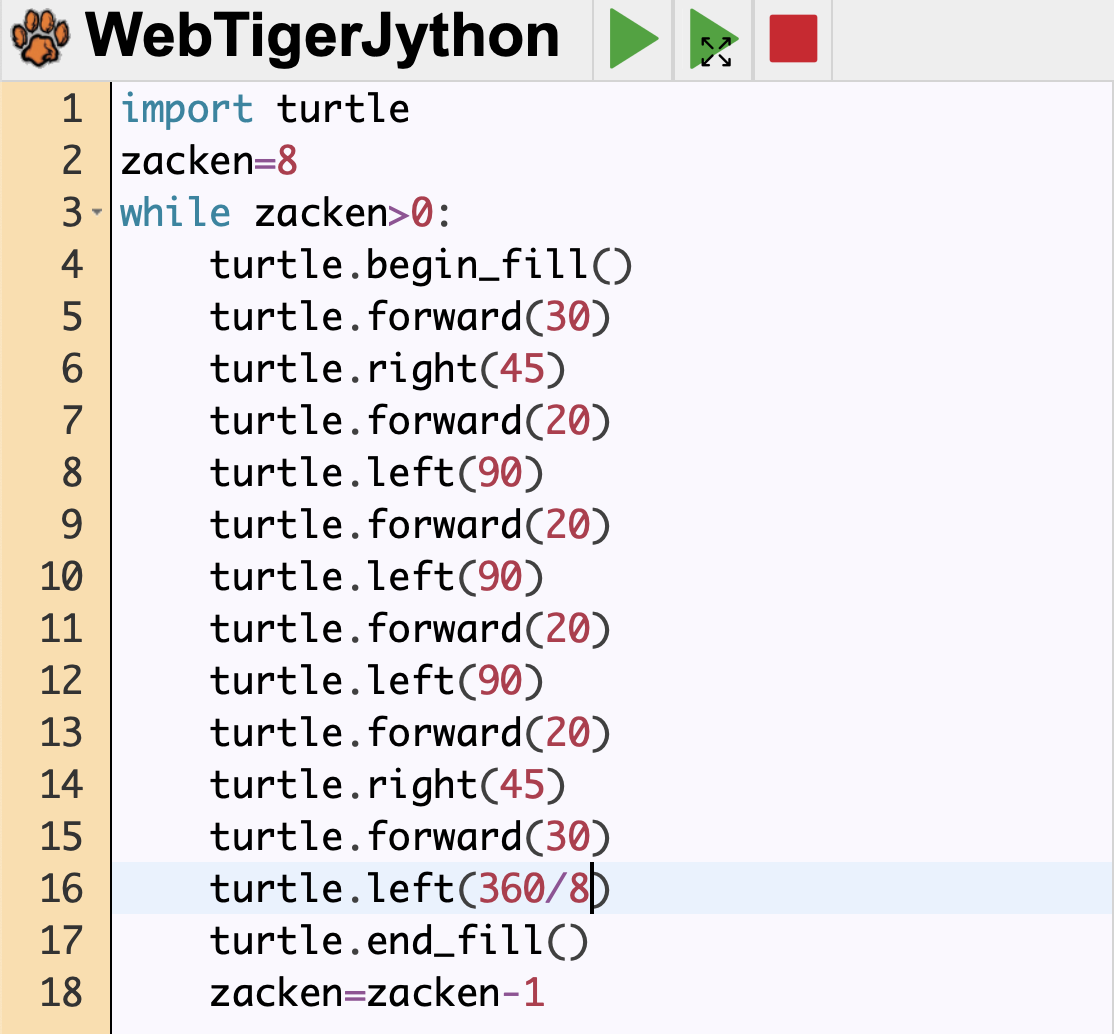Place cursor in 'import turtle' line
This screenshot has width=1114, height=1034.
tap(265, 108)
